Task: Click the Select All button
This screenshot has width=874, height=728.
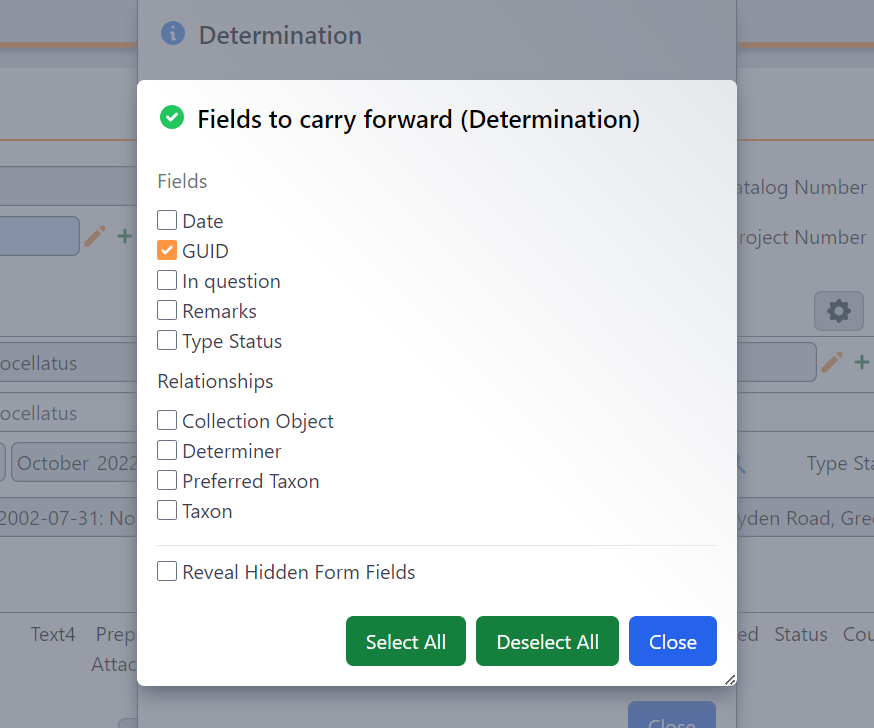Action: (405, 641)
